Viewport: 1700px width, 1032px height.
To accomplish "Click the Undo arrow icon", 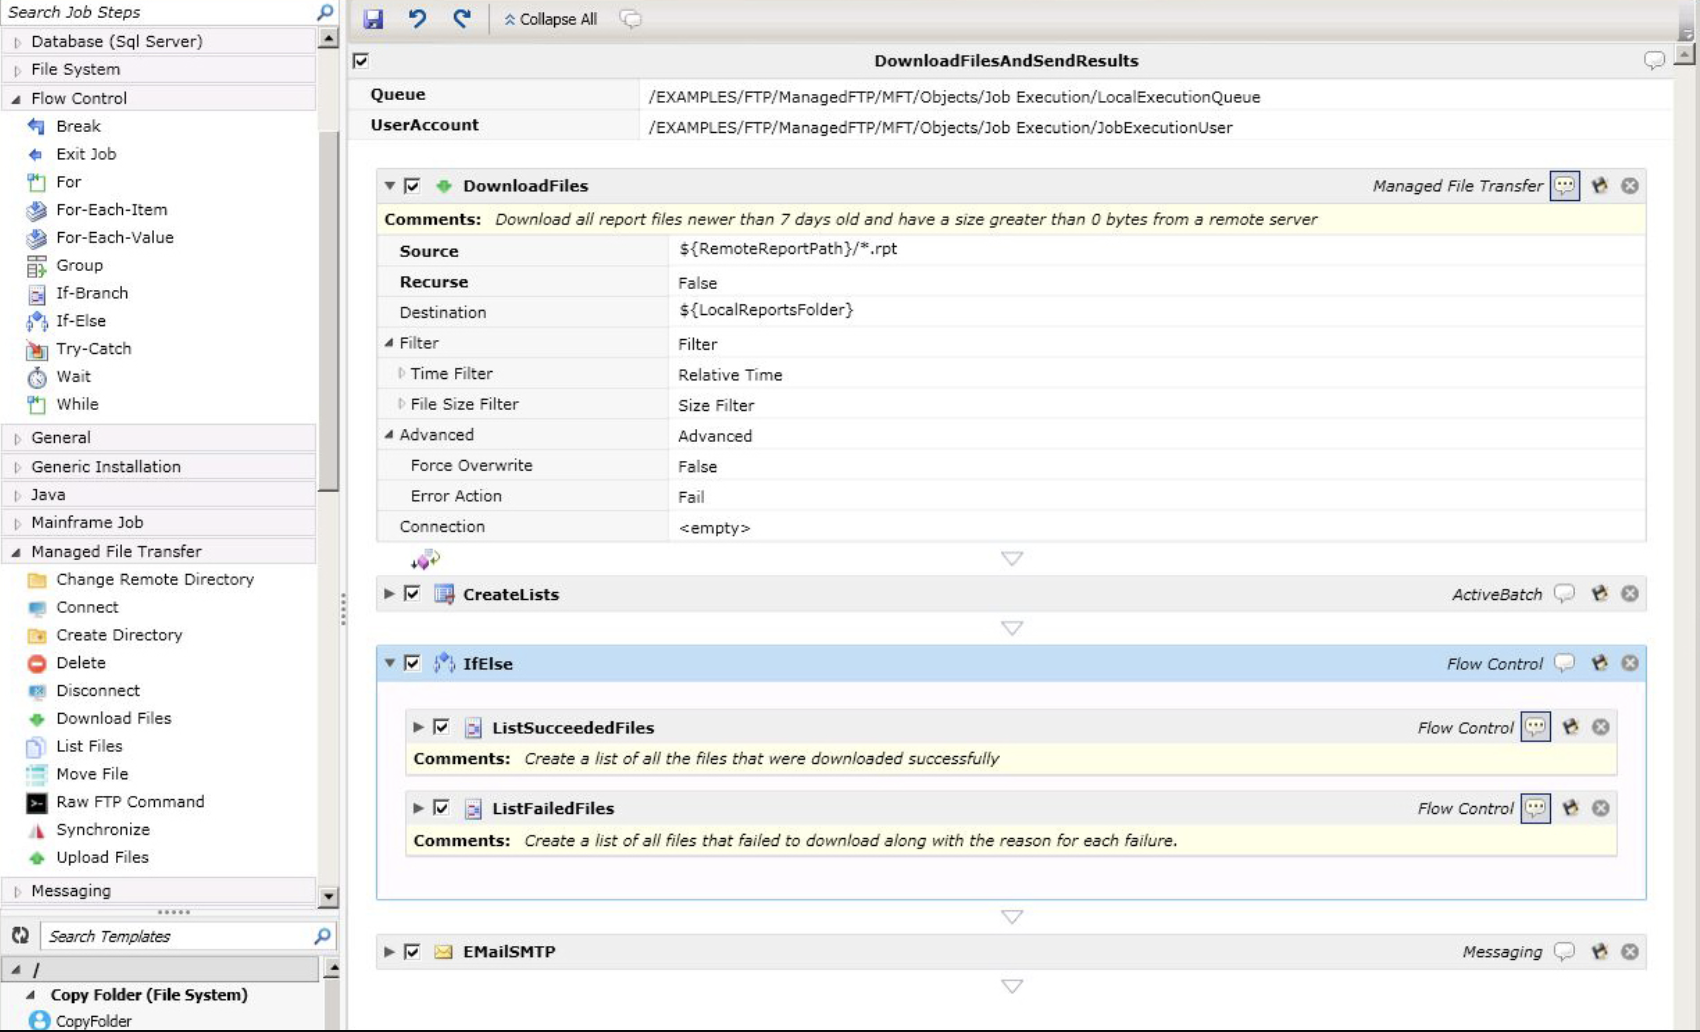I will coord(419,18).
